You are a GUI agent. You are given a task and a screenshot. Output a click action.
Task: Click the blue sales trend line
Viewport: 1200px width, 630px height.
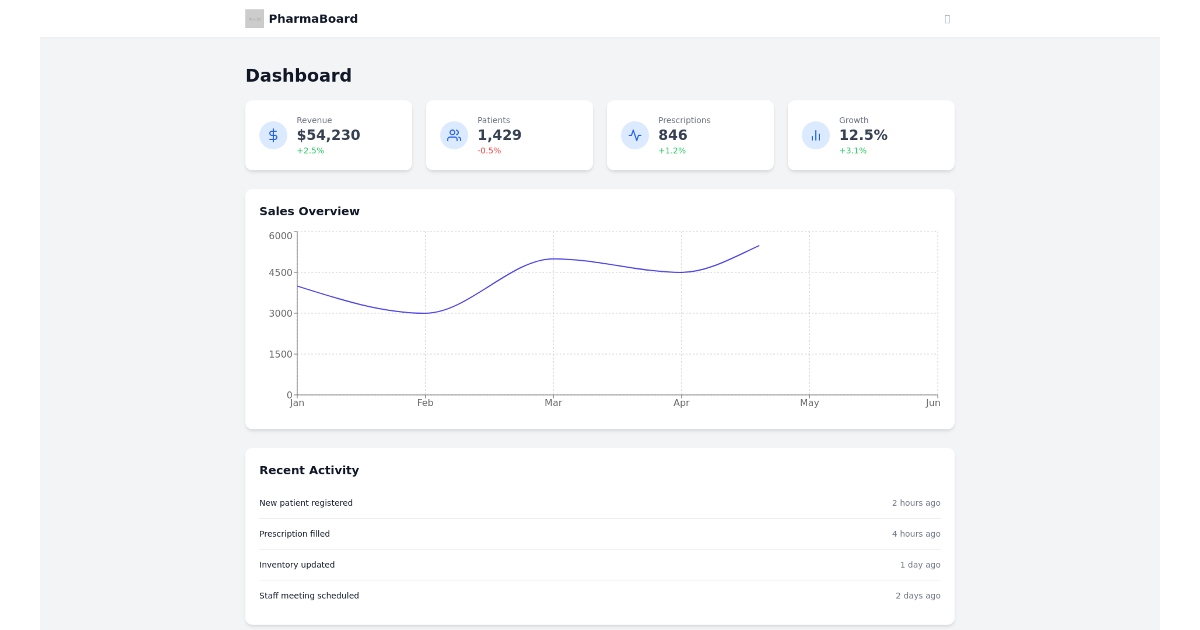pos(554,259)
